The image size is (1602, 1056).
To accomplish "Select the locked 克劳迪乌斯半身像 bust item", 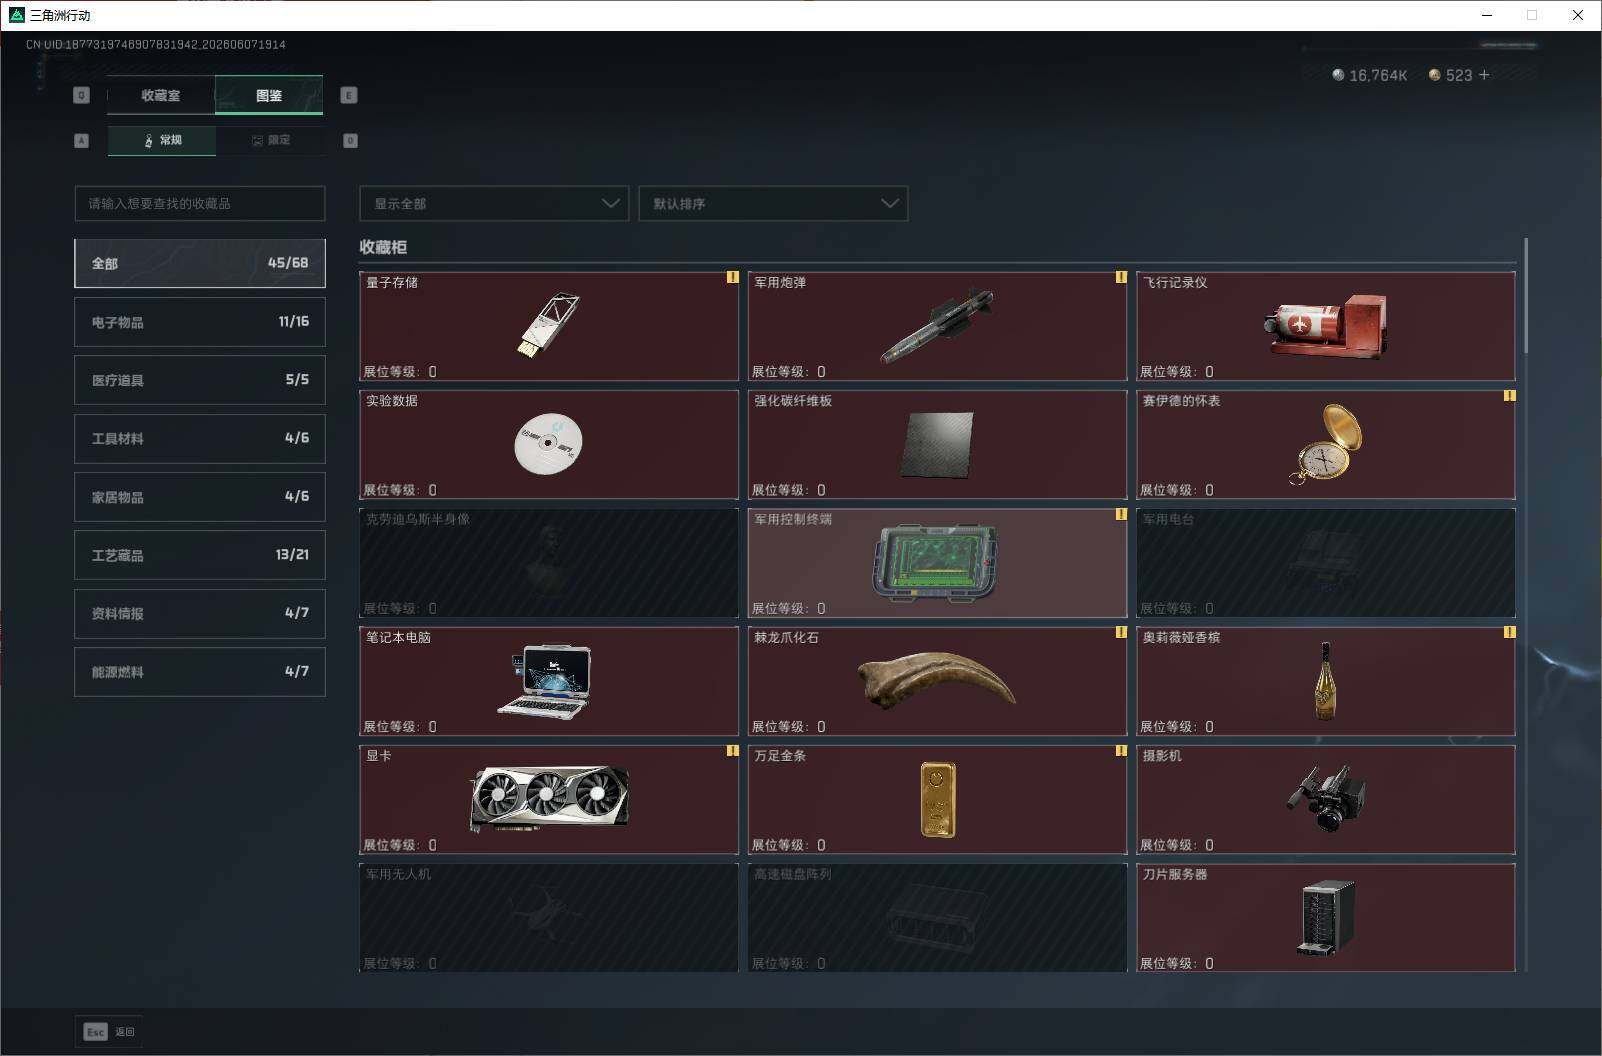I will pyautogui.click(x=548, y=563).
